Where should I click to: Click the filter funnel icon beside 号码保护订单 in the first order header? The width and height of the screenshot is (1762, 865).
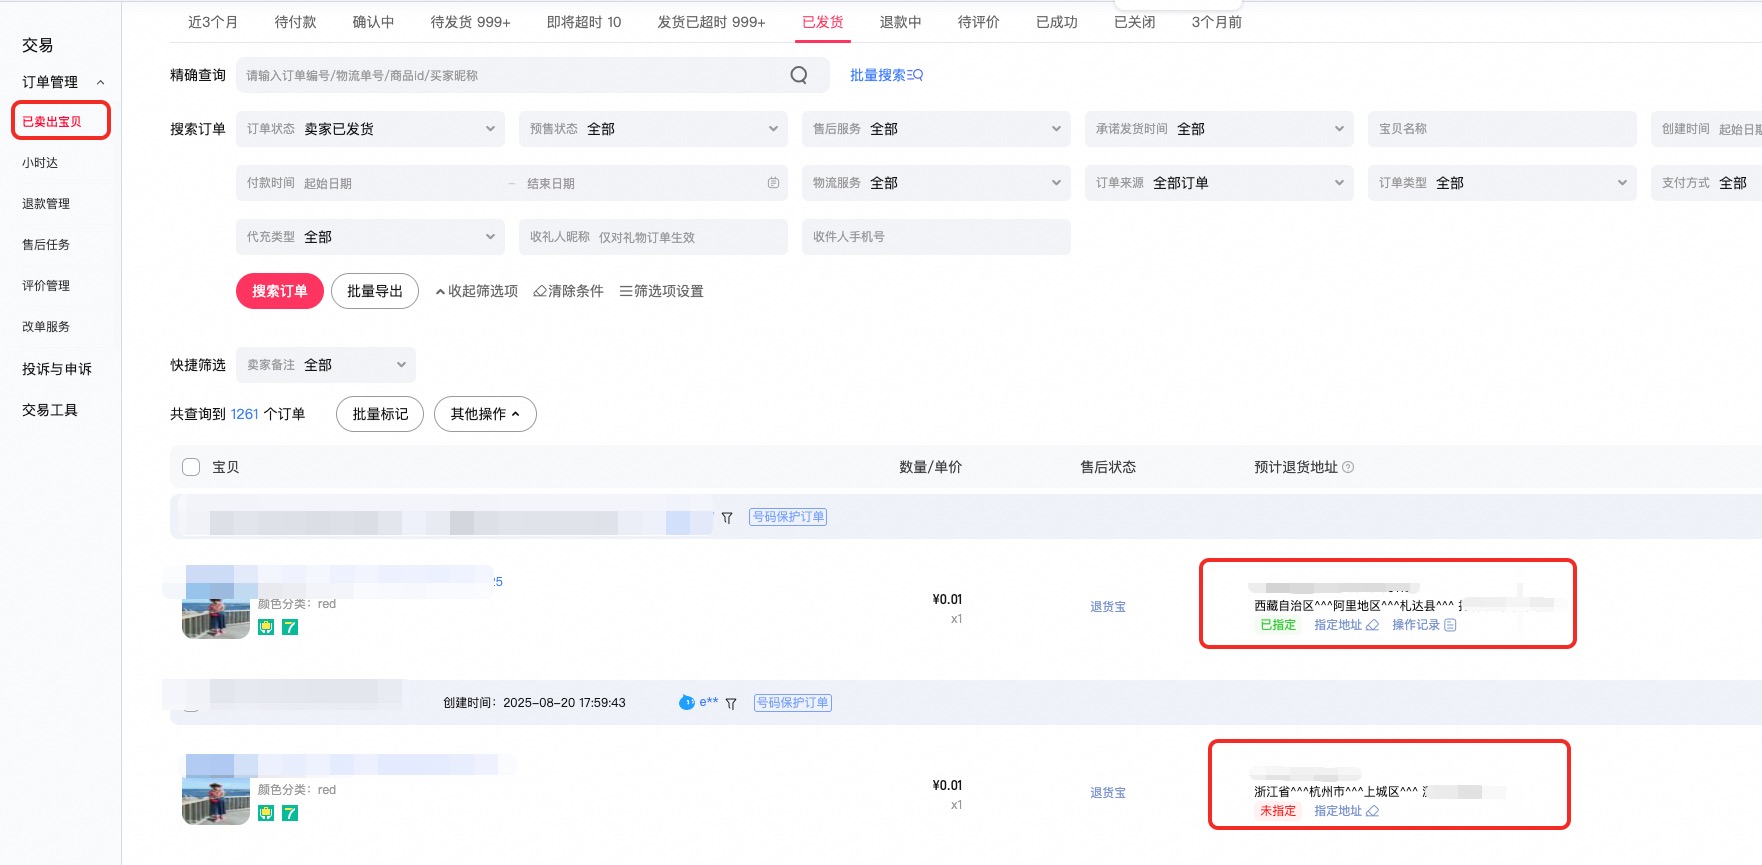[x=727, y=518]
